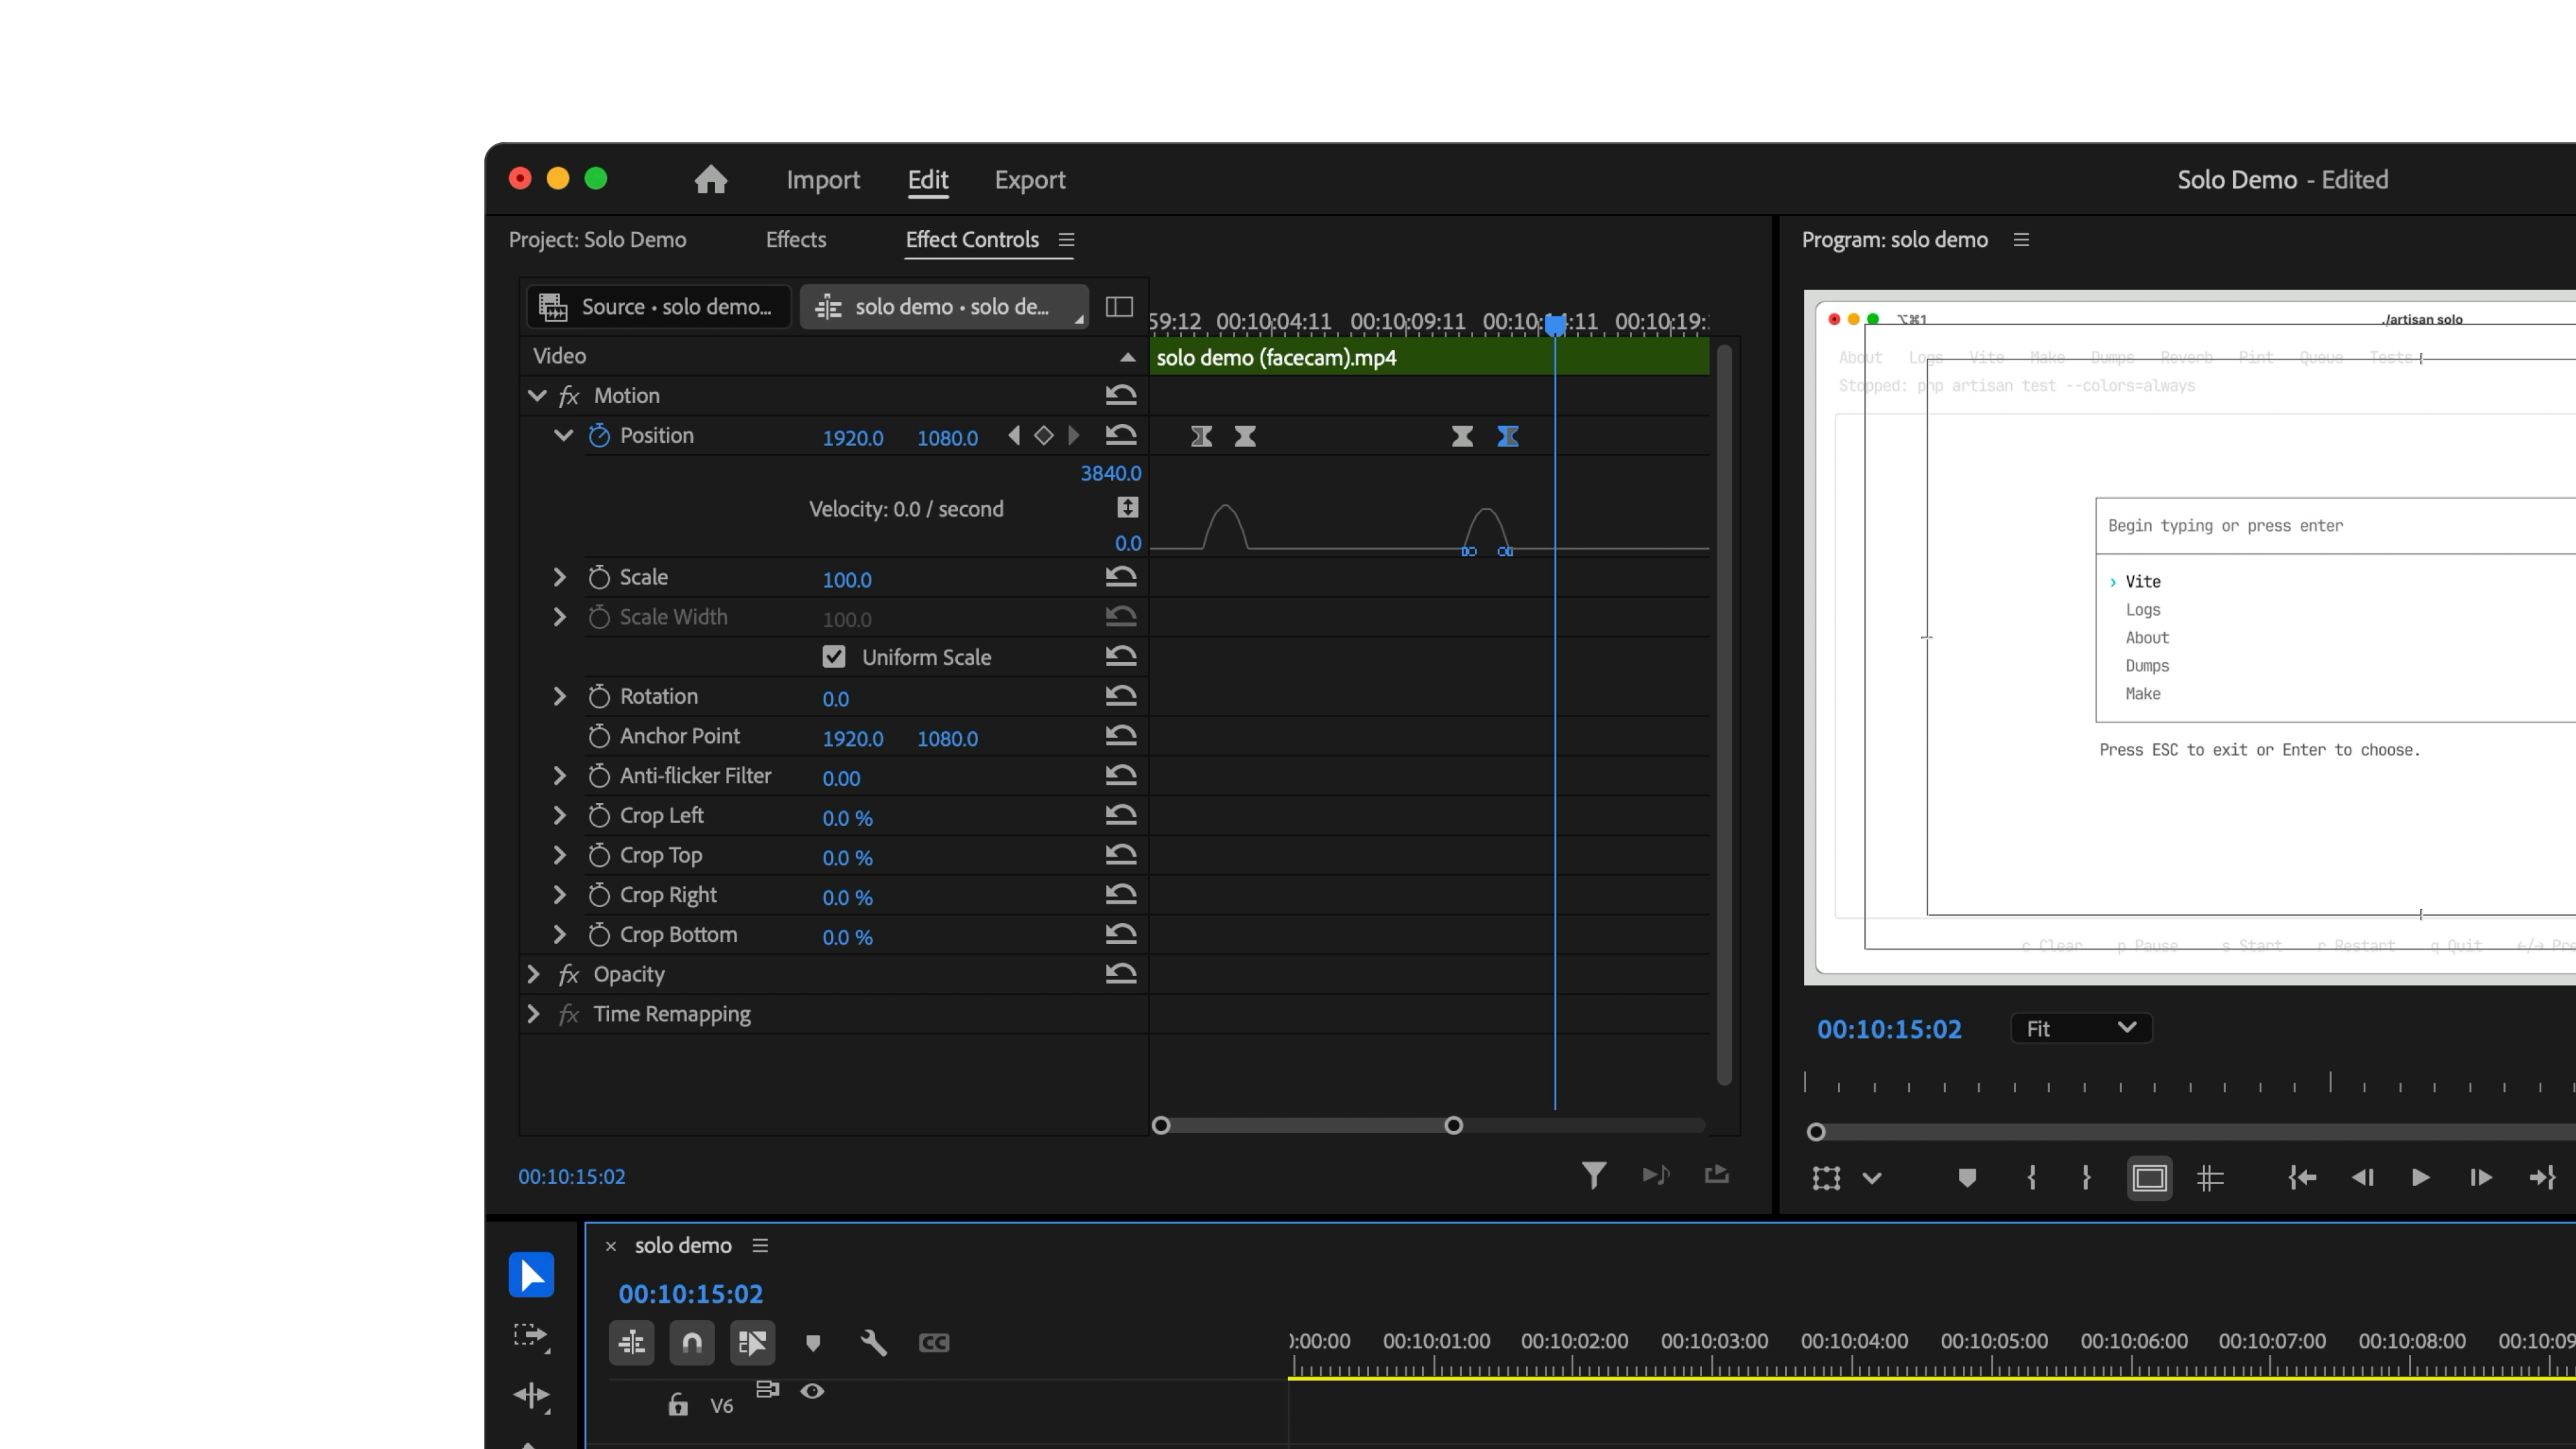Add a marker using the shield-shaped marker icon

[x=813, y=1342]
